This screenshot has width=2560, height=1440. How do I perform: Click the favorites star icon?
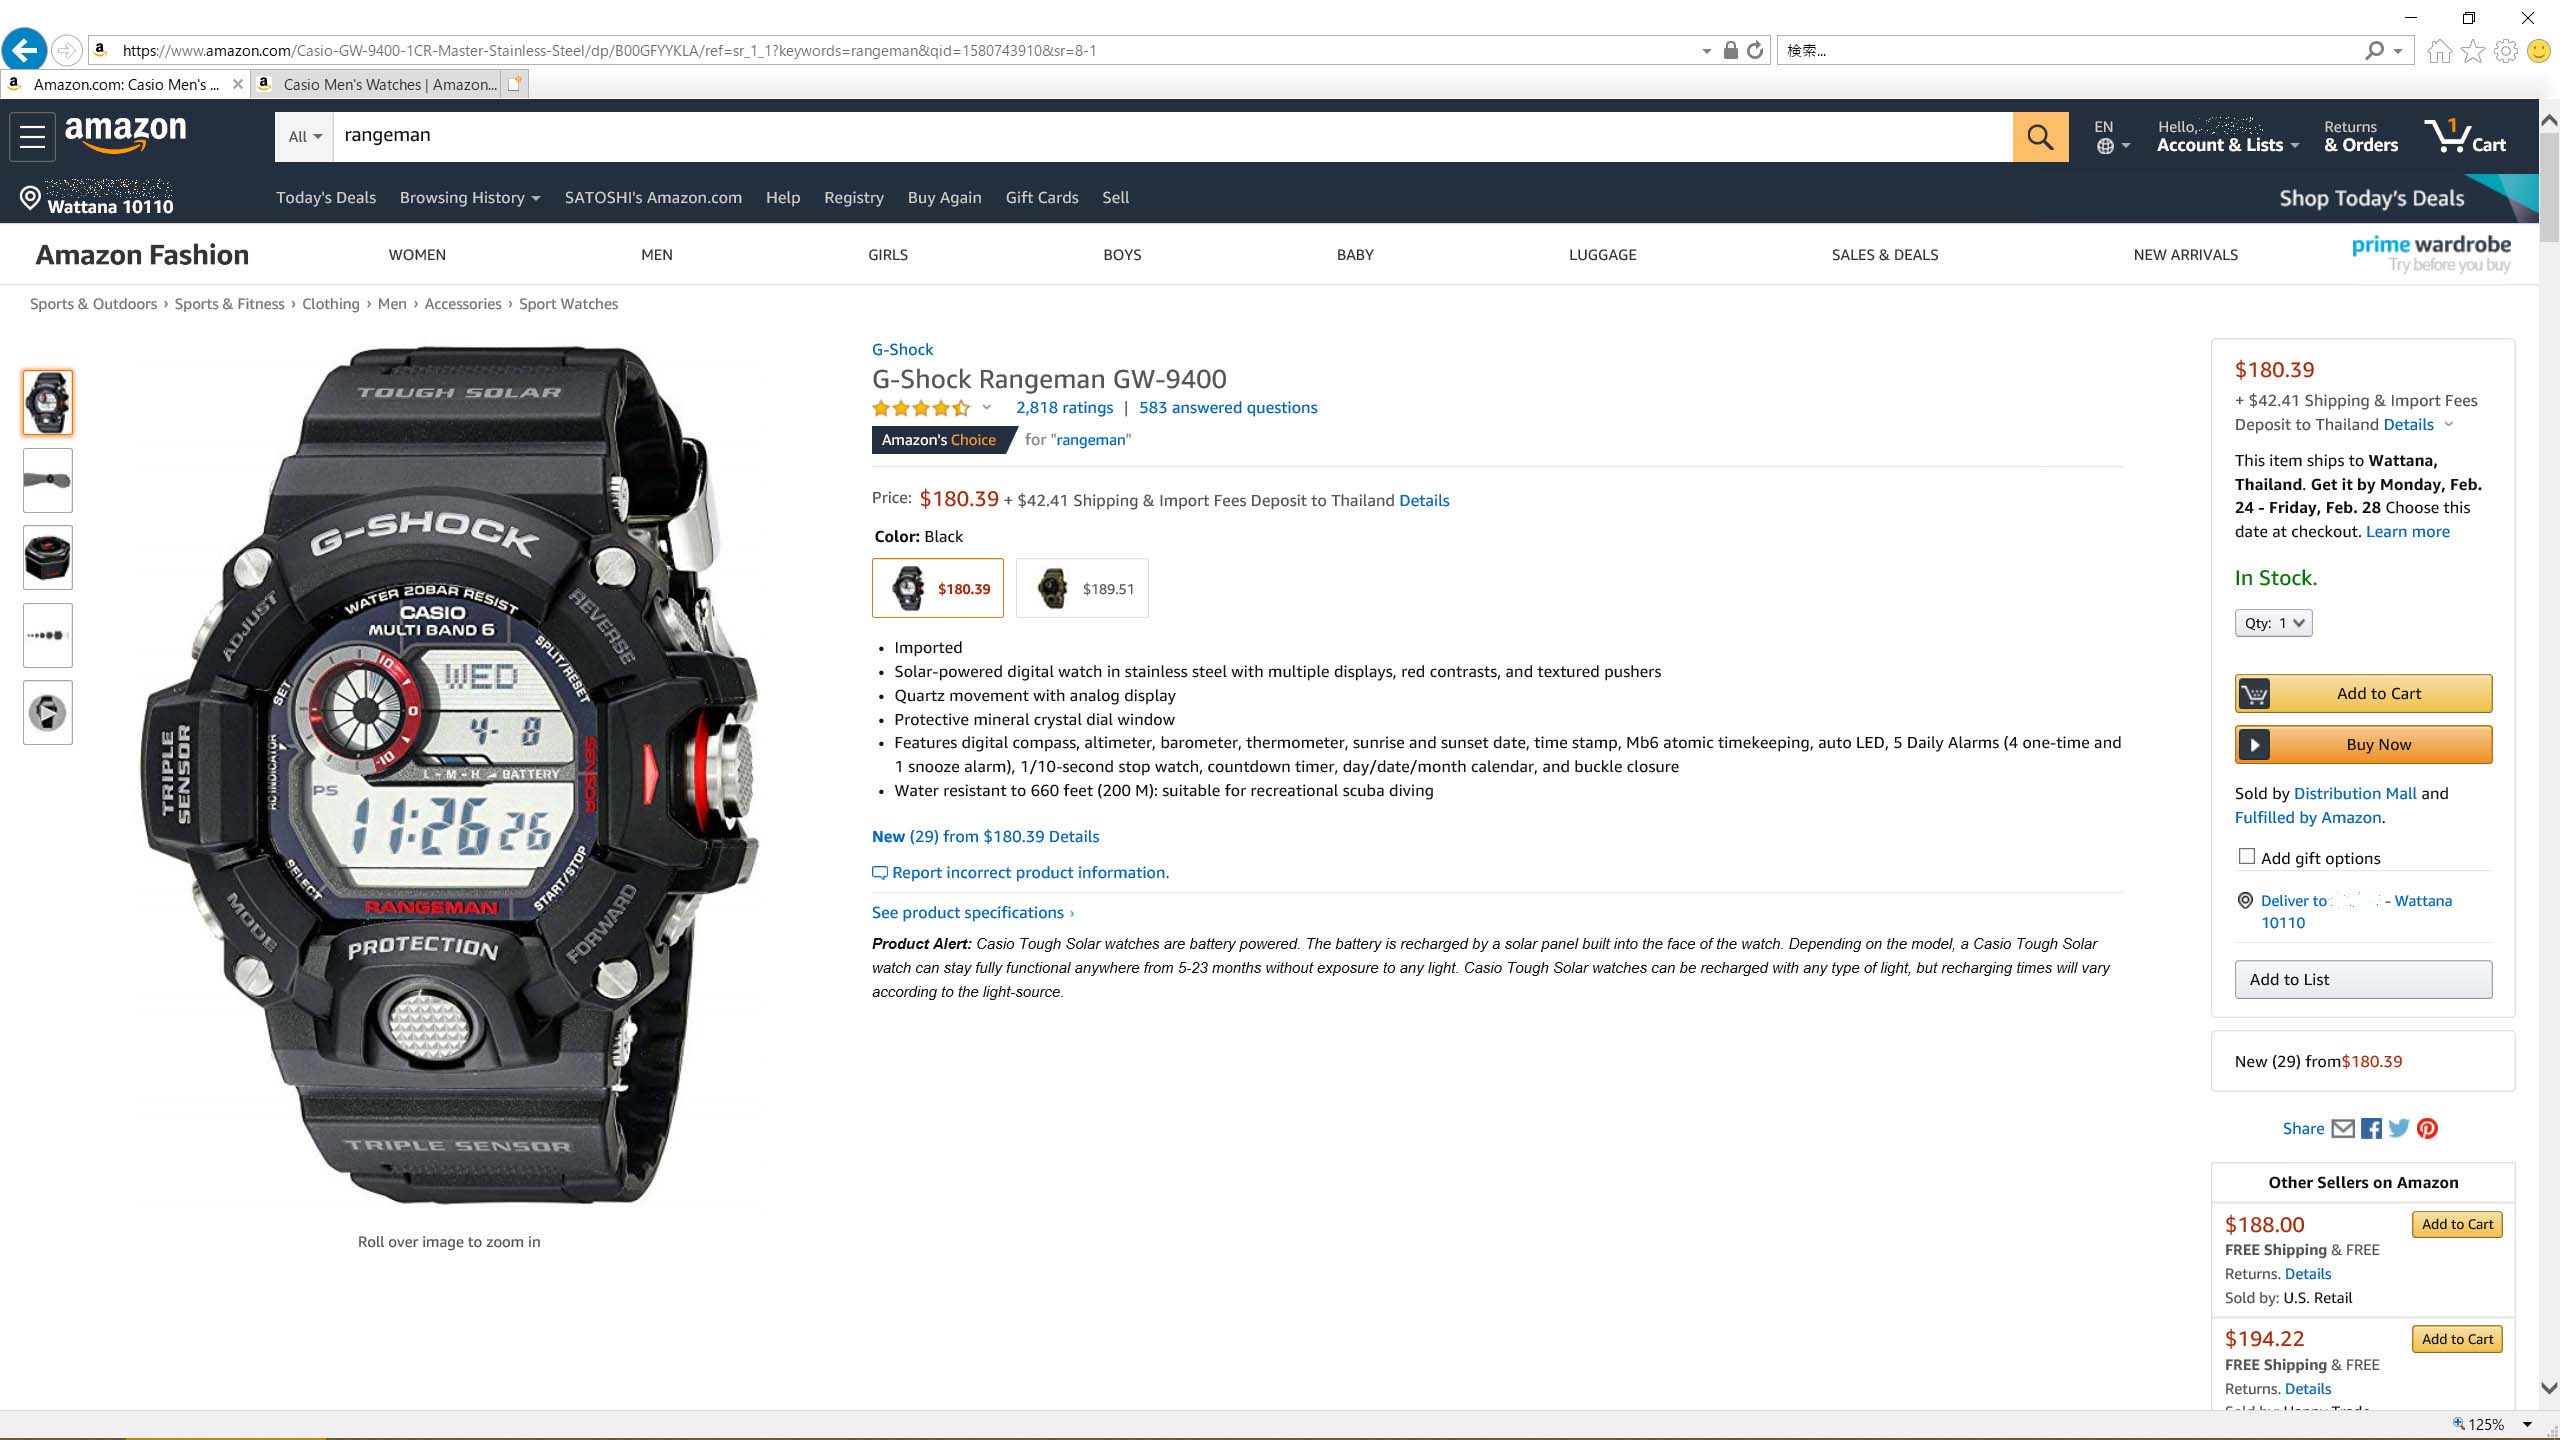[2473, 50]
